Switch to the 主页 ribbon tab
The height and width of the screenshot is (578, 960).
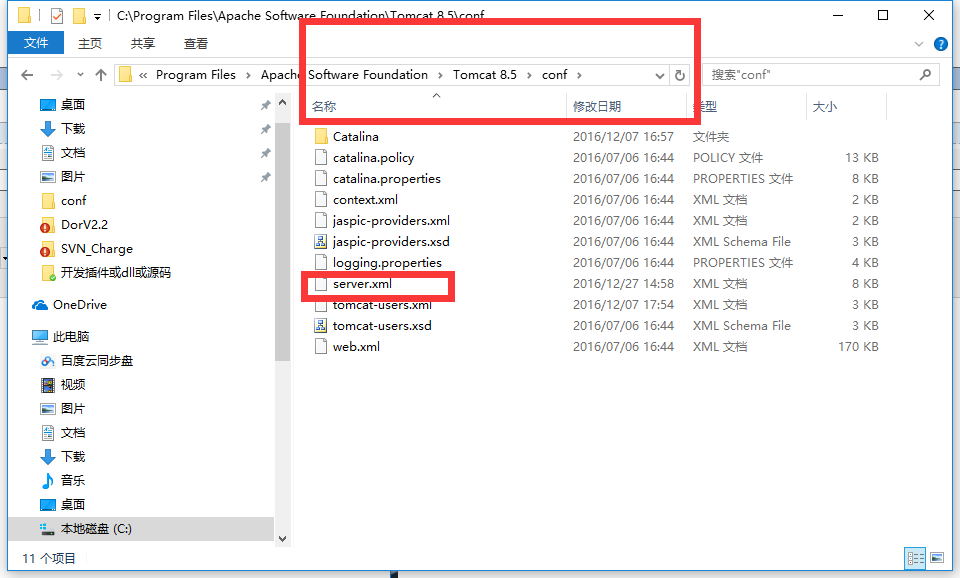(x=90, y=43)
